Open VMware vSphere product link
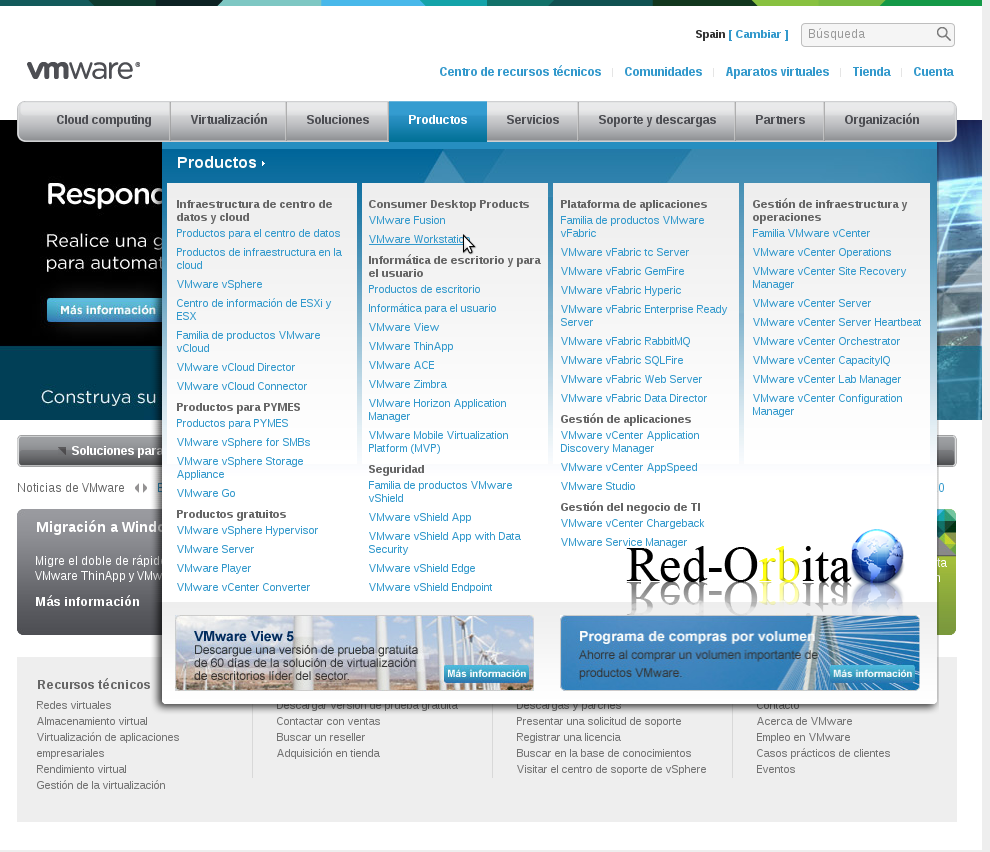 pos(219,284)
